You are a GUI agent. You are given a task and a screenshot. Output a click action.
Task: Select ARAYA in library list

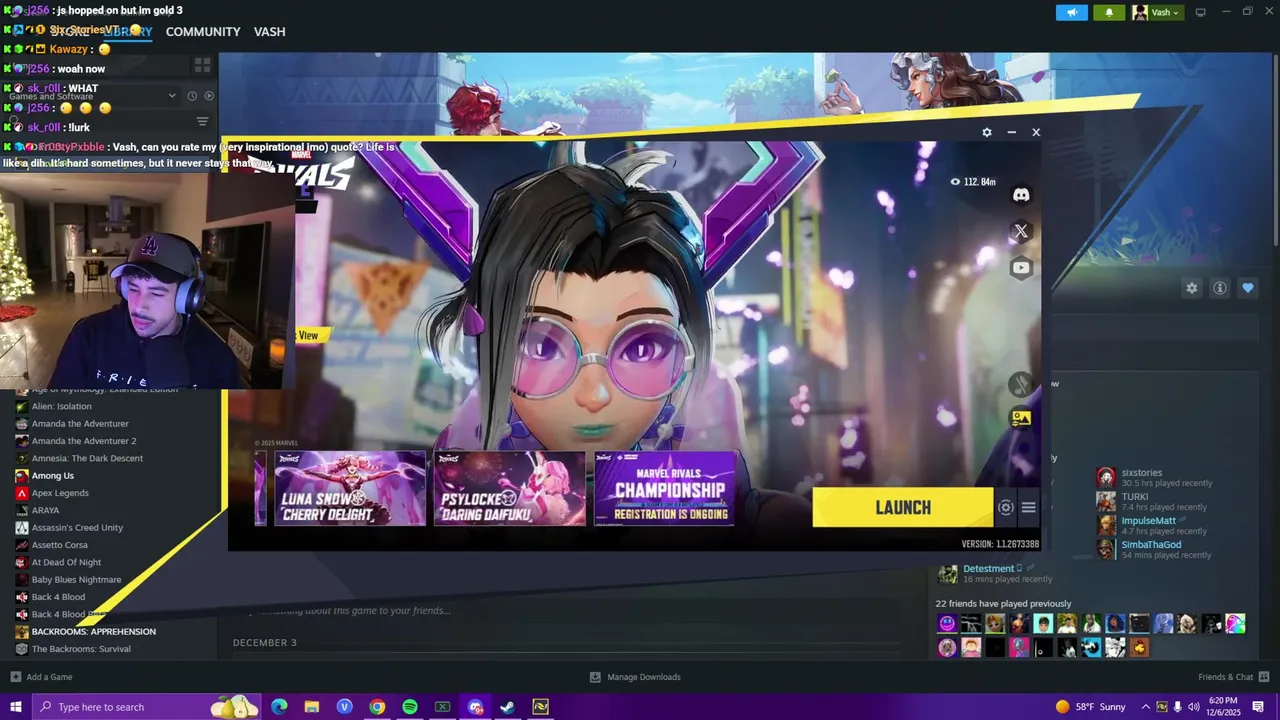(x=45, y=510)
